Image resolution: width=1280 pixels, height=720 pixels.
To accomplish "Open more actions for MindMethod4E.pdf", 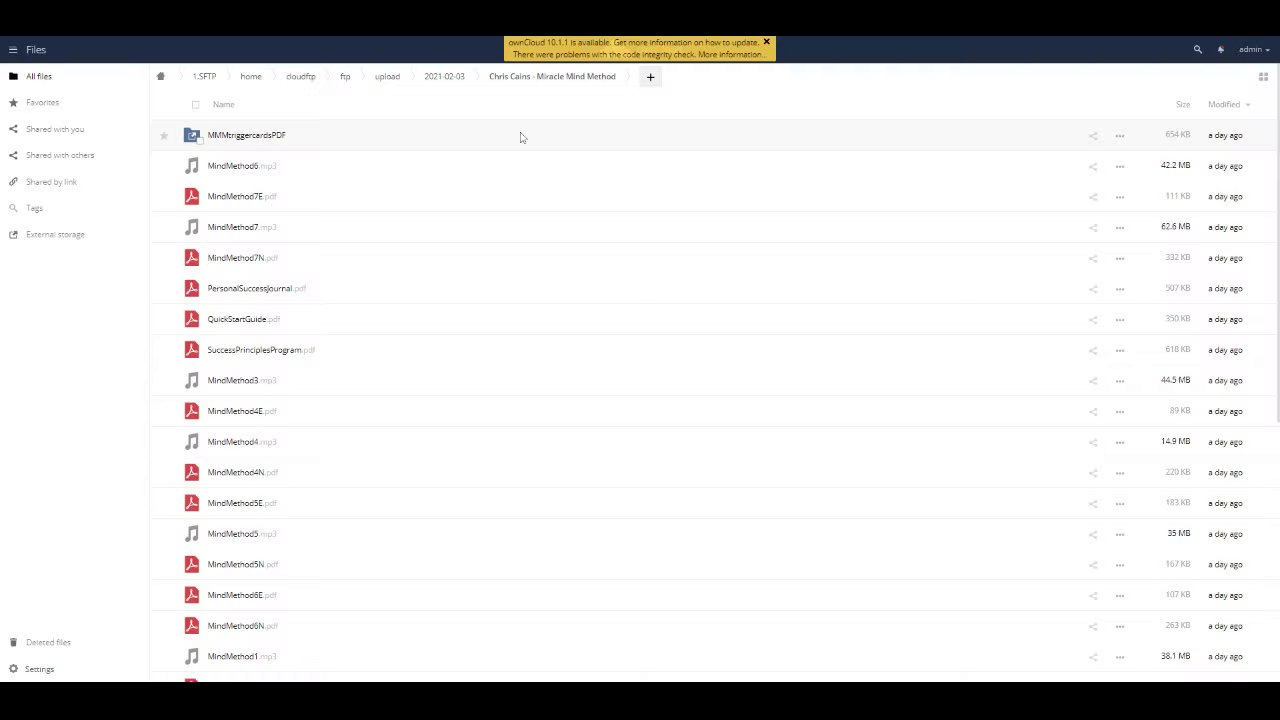I will pyautogui.click(x=1120, y=411).
